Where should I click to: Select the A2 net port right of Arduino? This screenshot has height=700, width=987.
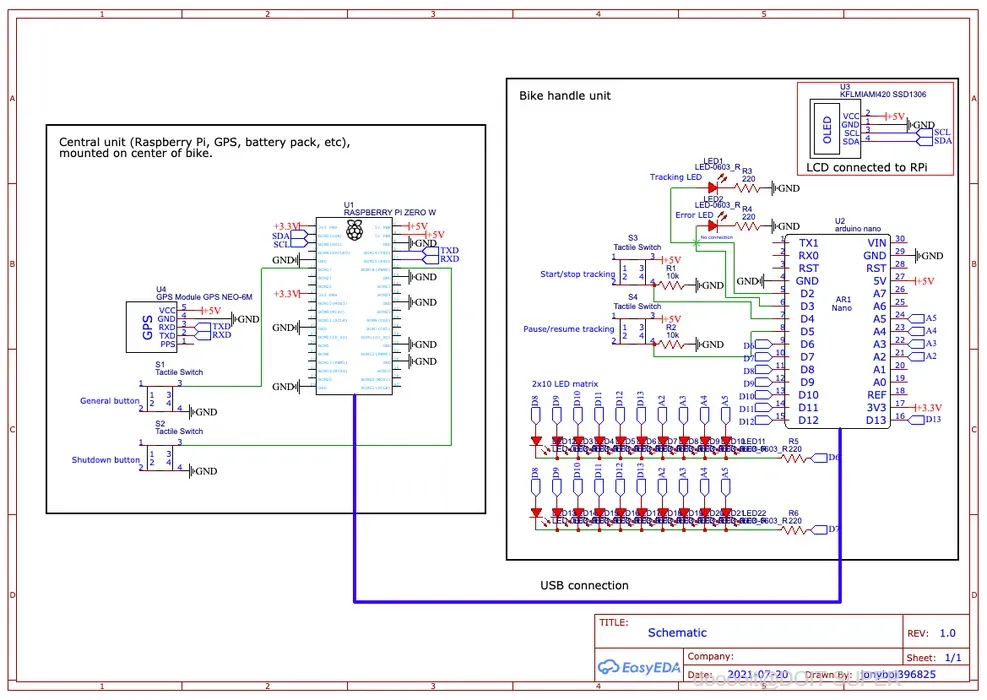[x=923, y=356]
